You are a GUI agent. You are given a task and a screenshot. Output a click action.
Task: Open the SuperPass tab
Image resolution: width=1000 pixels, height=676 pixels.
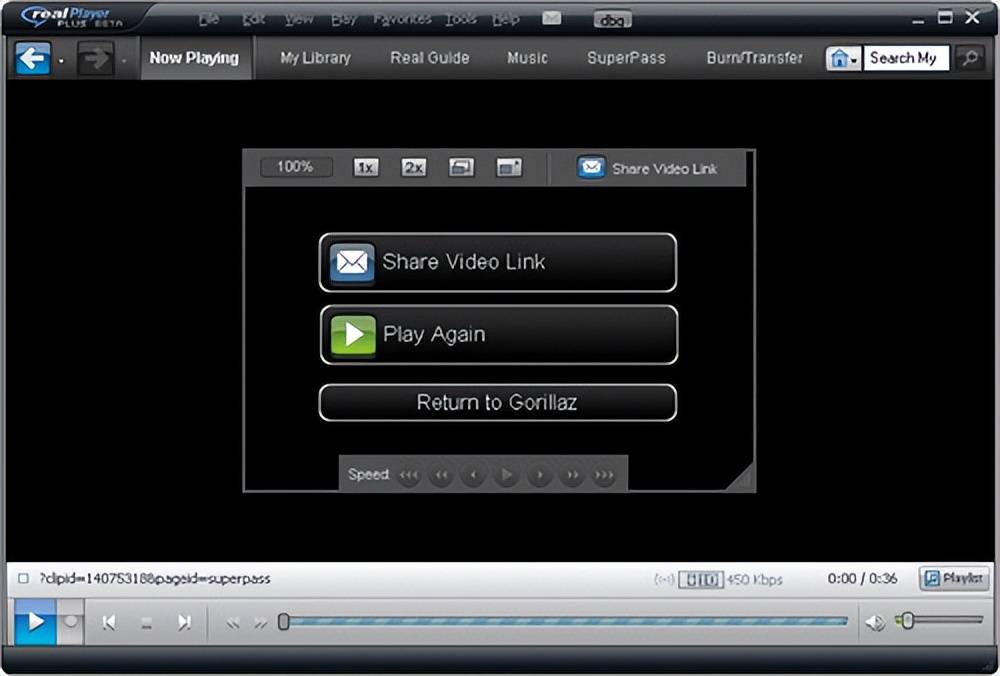click(x=626, y=58)
